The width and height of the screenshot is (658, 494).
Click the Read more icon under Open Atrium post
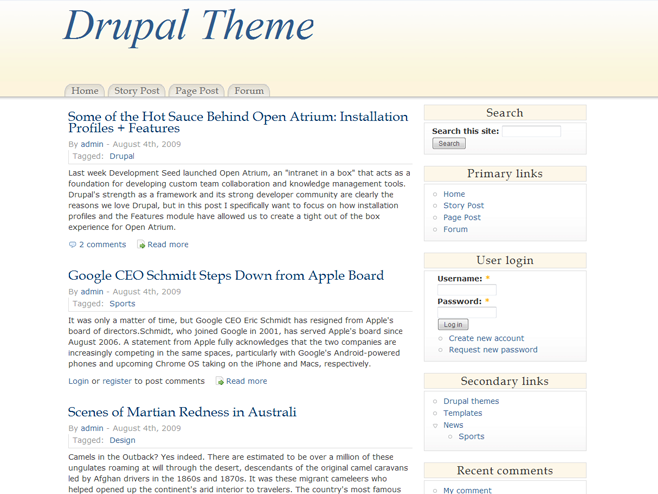141,244
